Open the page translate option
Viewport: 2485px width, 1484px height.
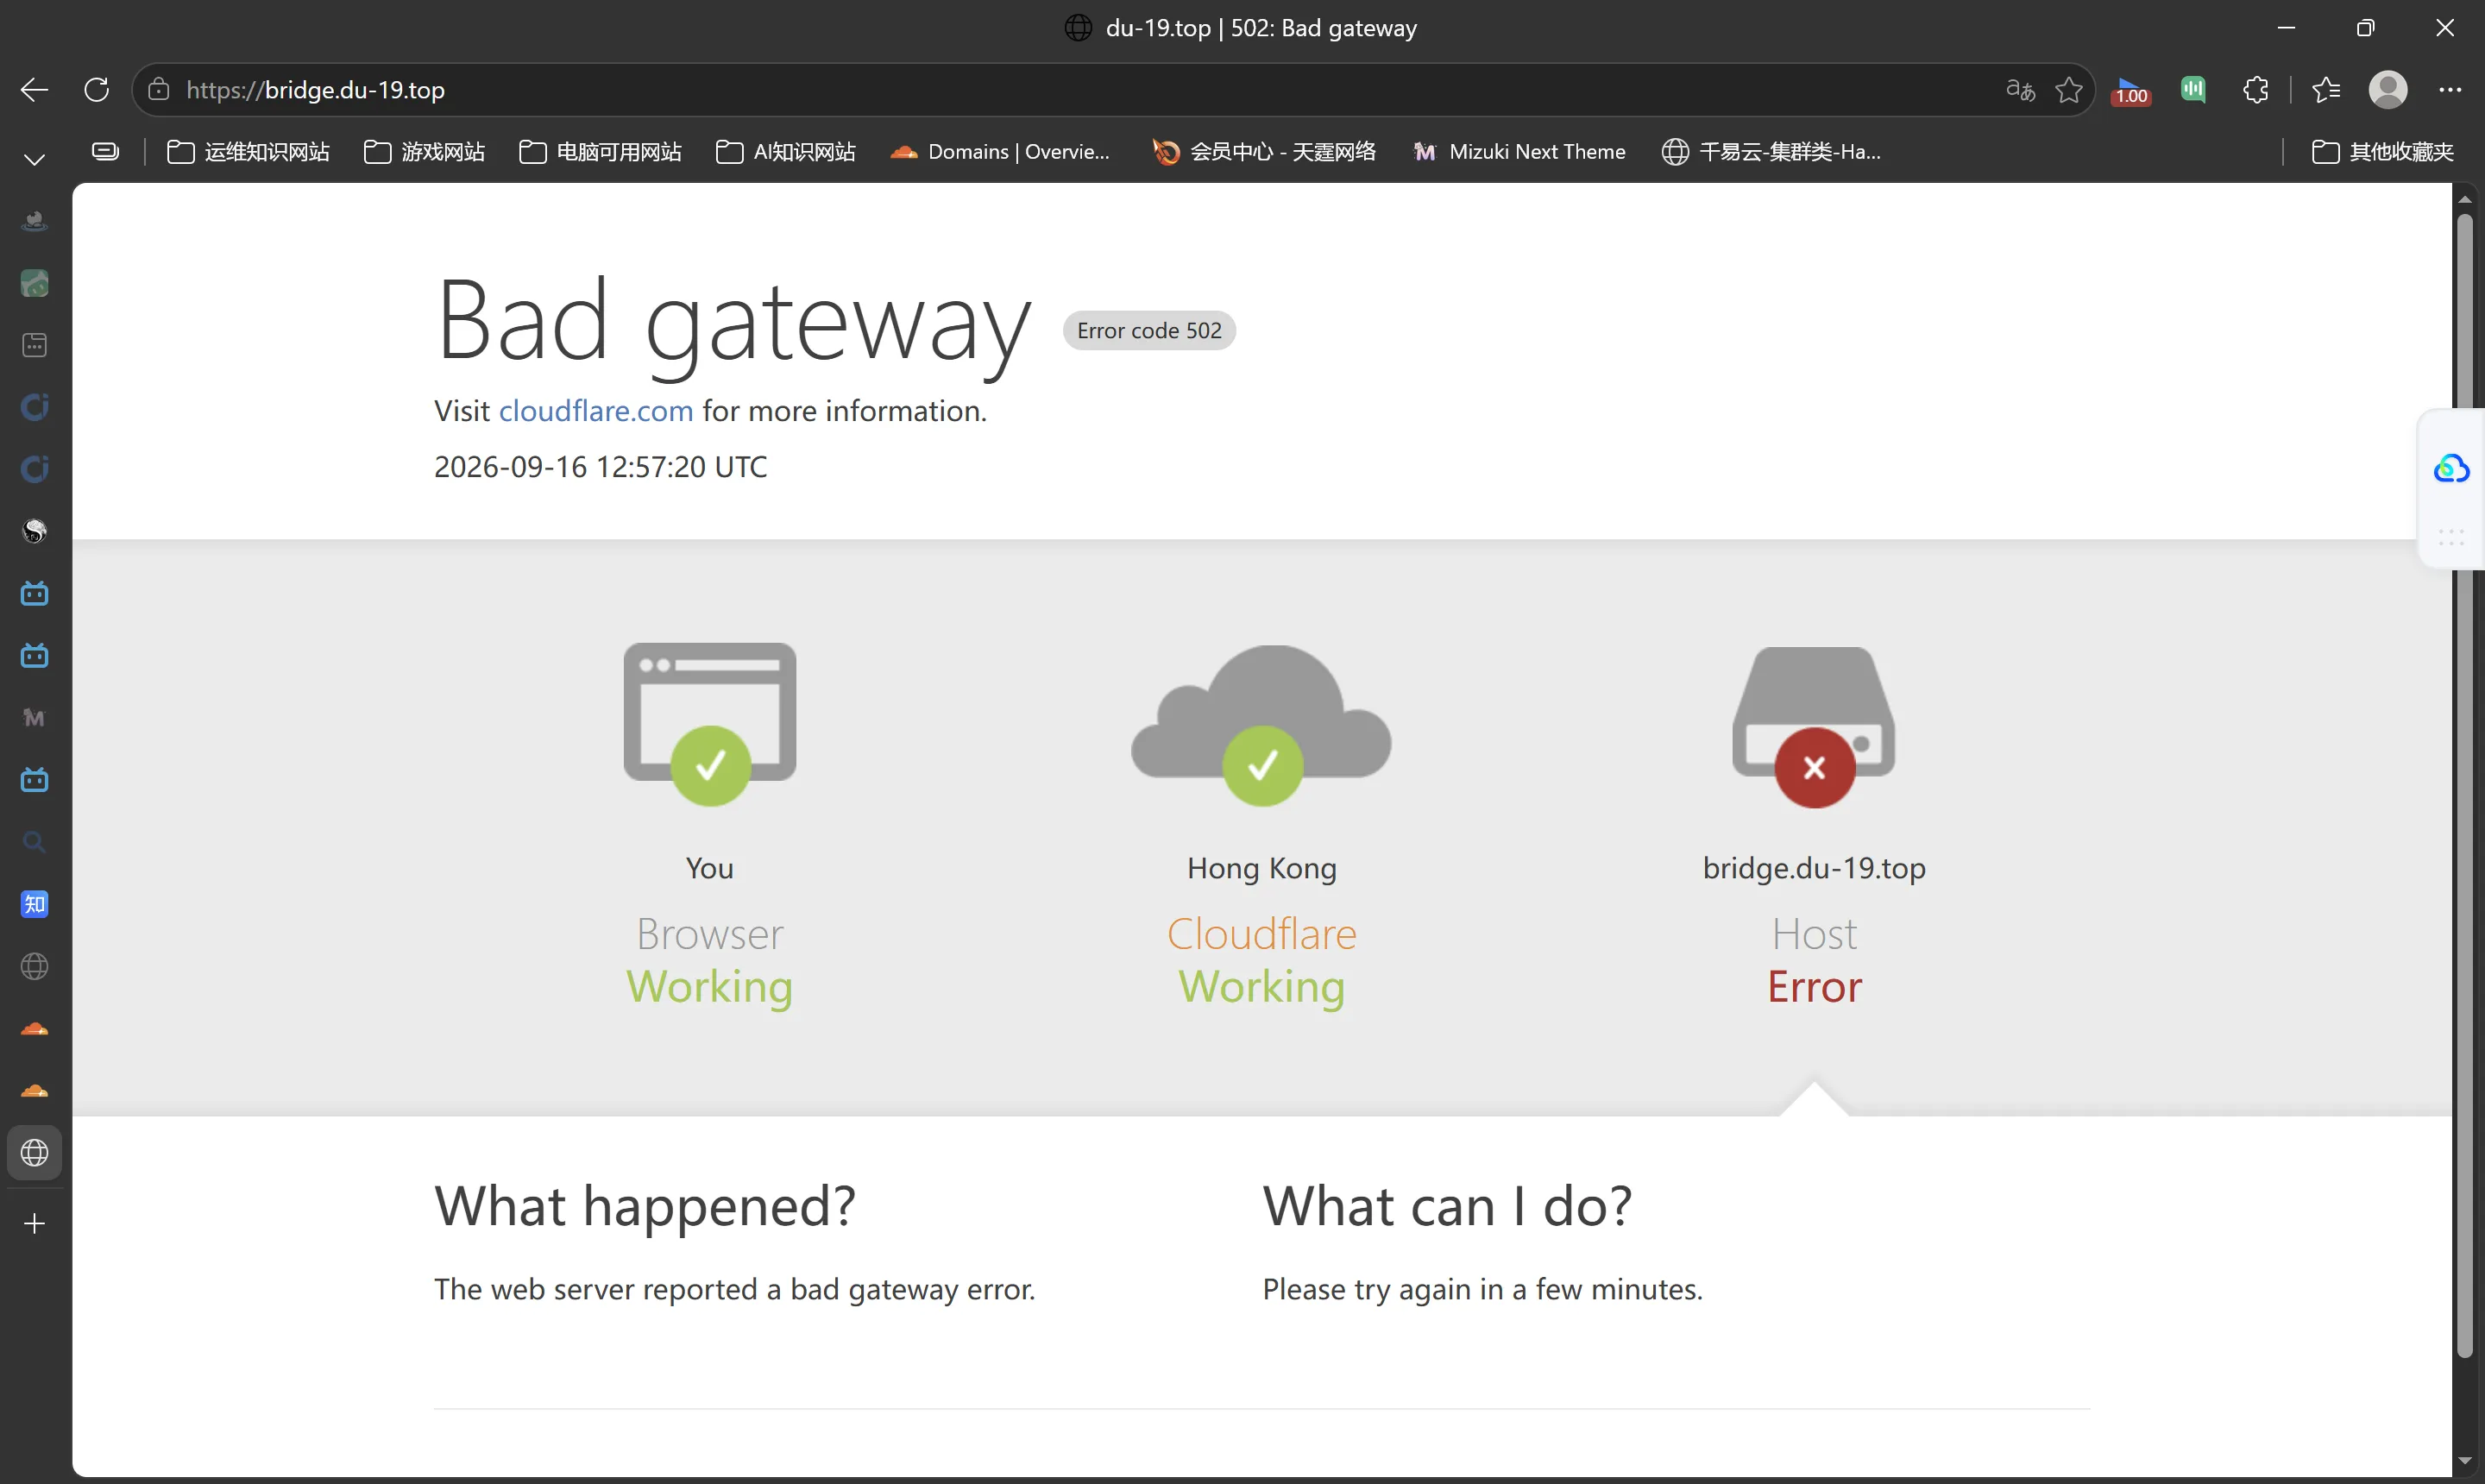tap(2020, 90)
